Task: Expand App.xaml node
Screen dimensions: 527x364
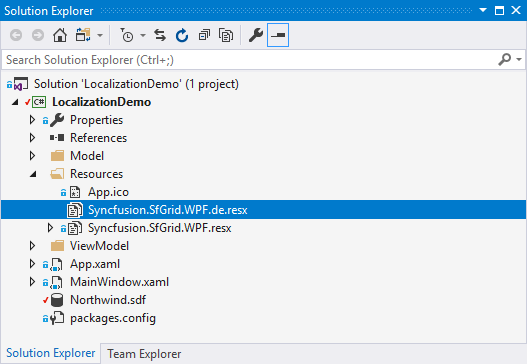Action: pos(32,264)
